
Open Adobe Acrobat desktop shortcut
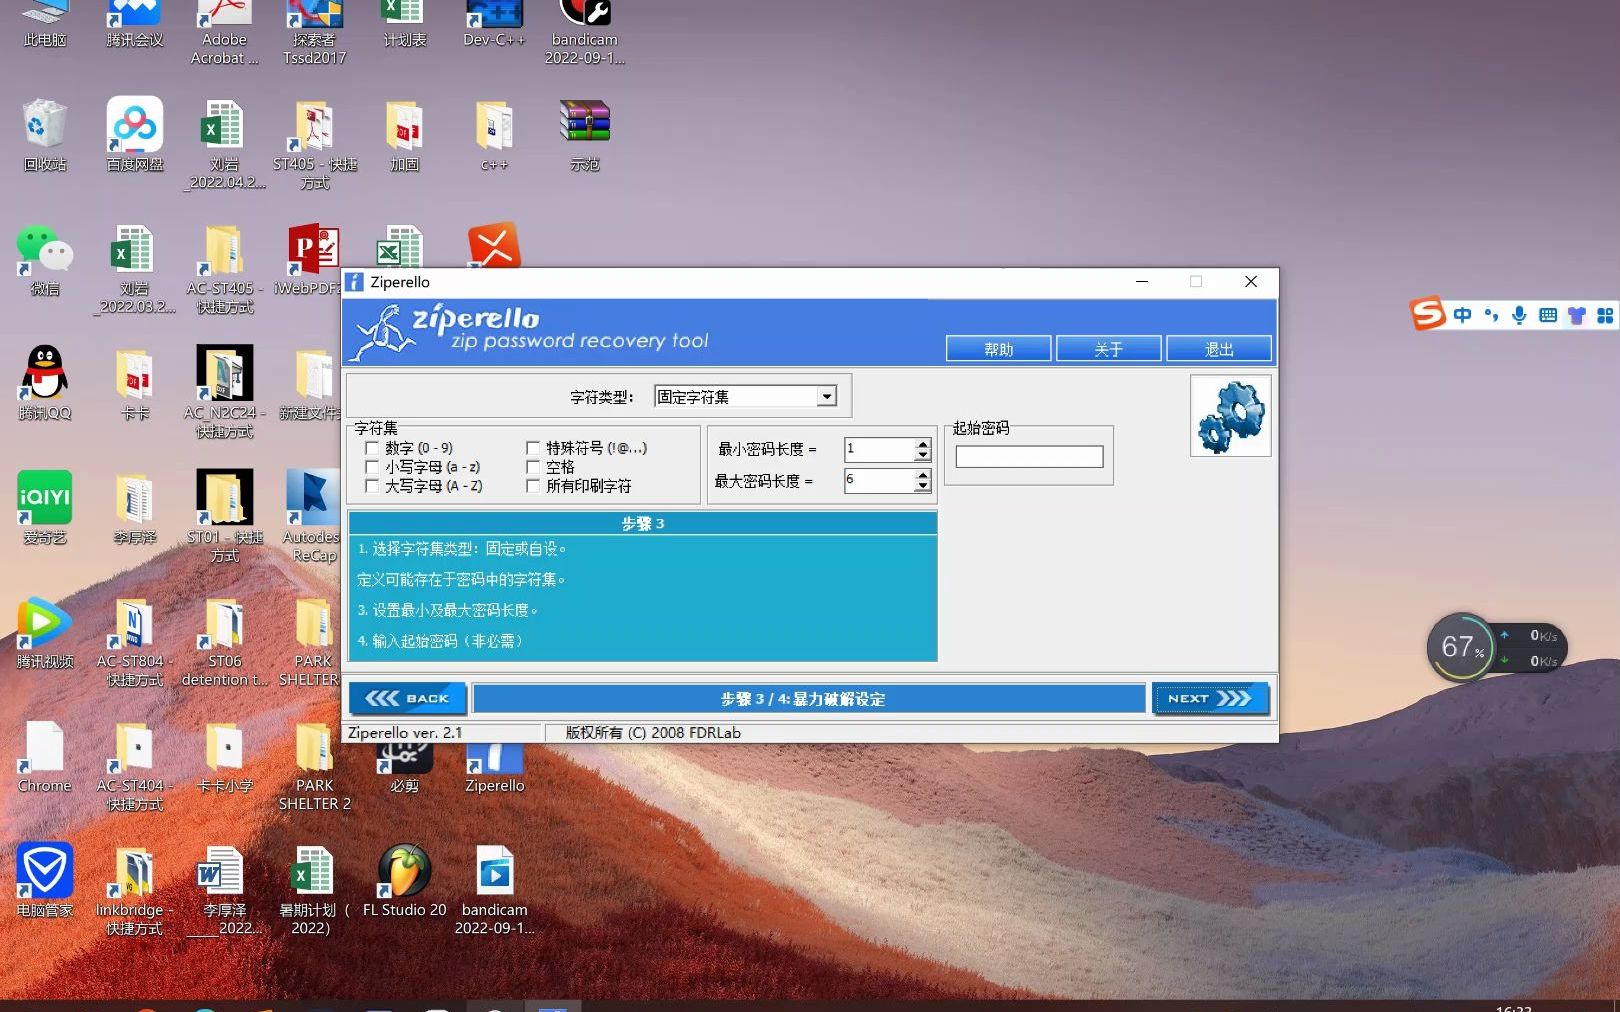224,34
